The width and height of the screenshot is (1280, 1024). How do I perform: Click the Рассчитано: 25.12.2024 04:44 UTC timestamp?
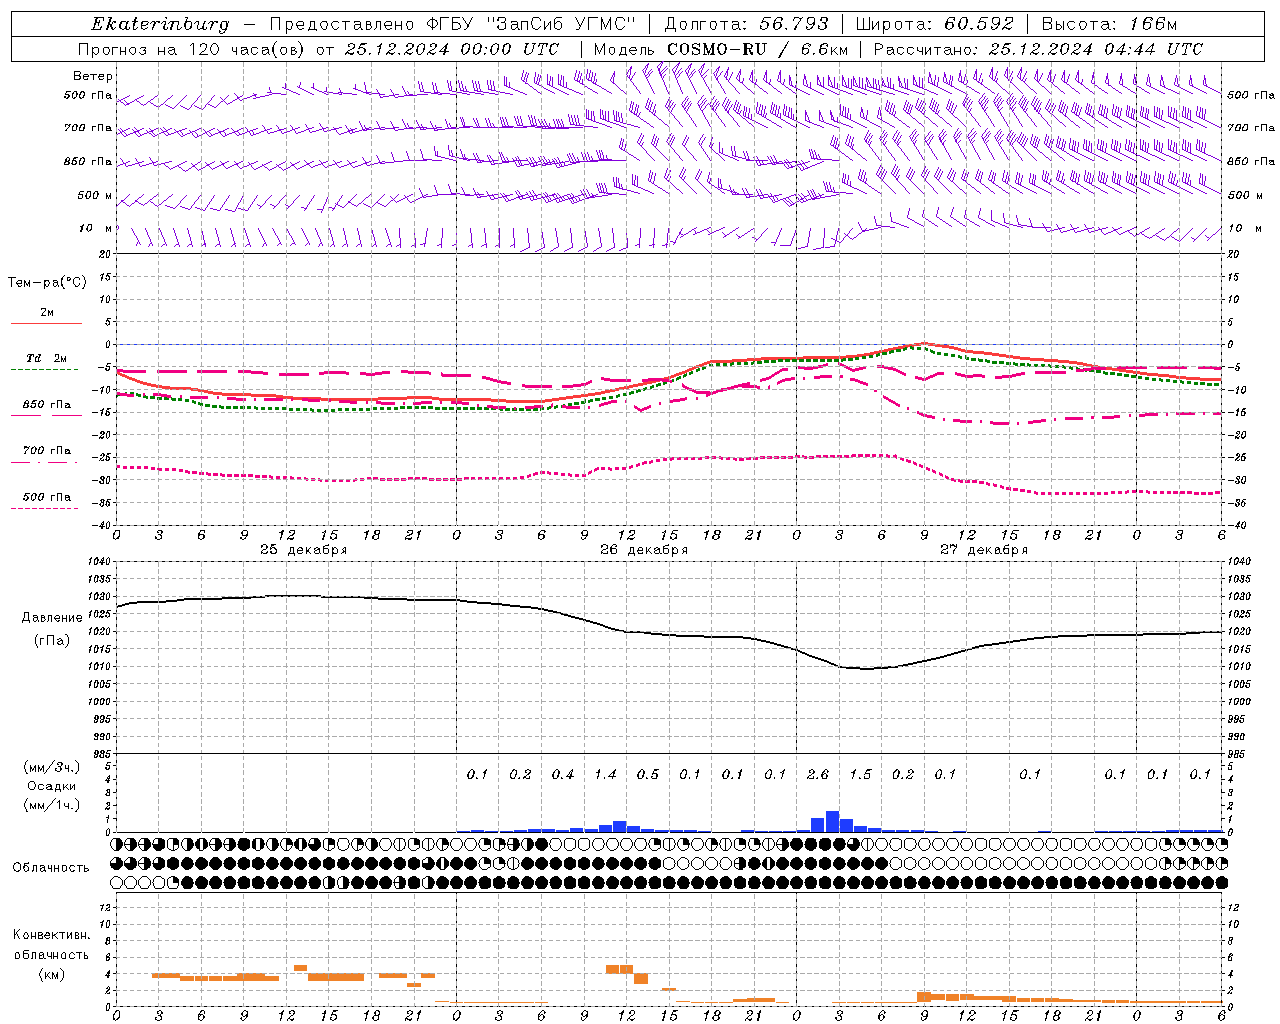tap(1038, 49)
